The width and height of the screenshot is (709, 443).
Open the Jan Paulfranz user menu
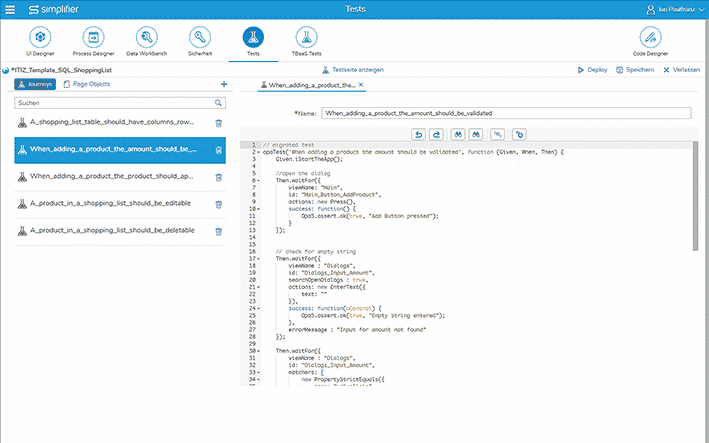click(676, 9)
